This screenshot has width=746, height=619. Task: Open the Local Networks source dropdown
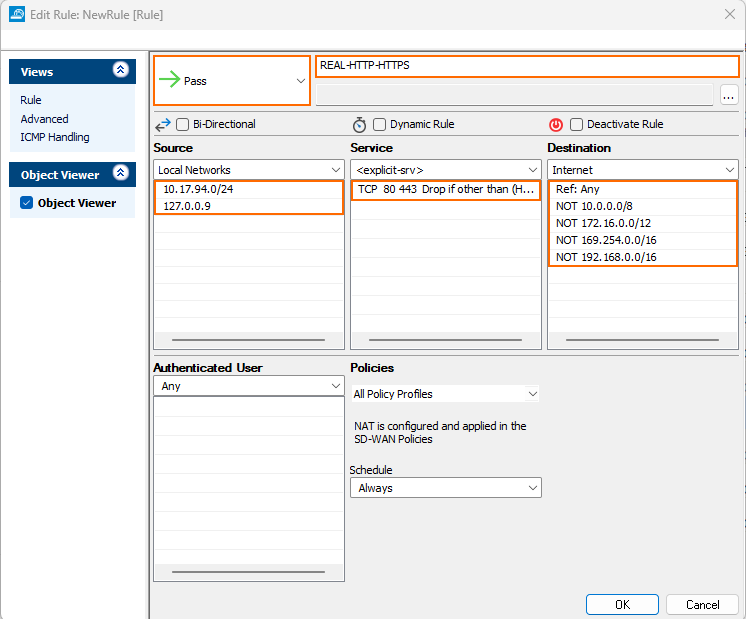(x=249, y=170)
